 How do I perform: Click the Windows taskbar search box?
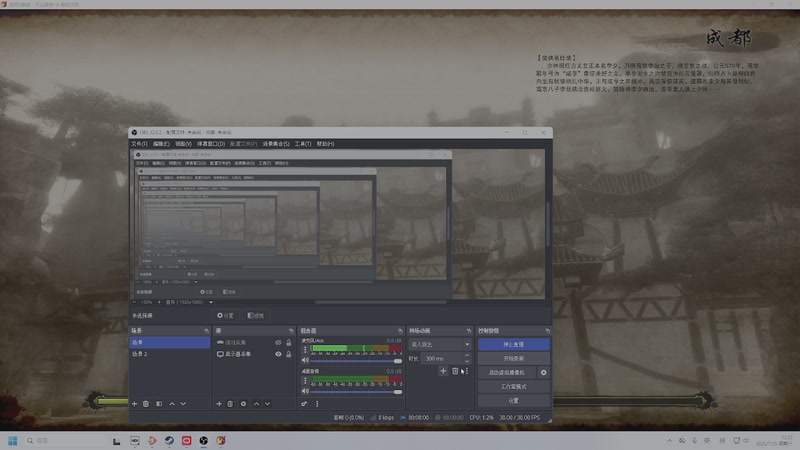(x=64, y=440)
